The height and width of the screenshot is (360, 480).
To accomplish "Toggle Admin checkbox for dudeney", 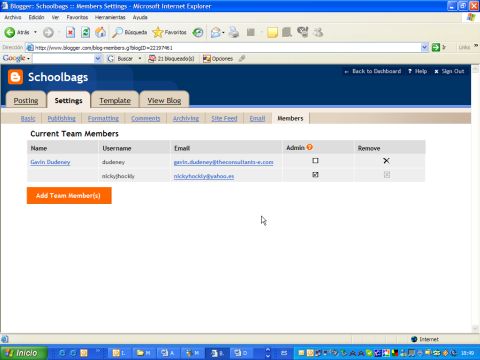I will (315, 161).
